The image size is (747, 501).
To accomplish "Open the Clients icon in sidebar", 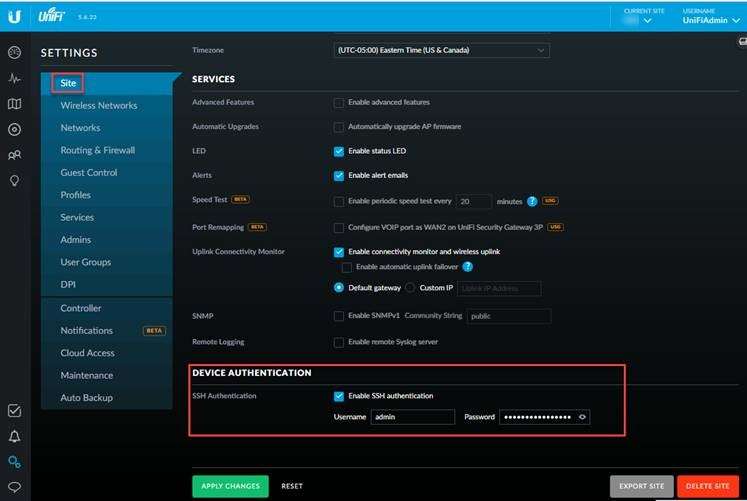I will click(14, 155).
